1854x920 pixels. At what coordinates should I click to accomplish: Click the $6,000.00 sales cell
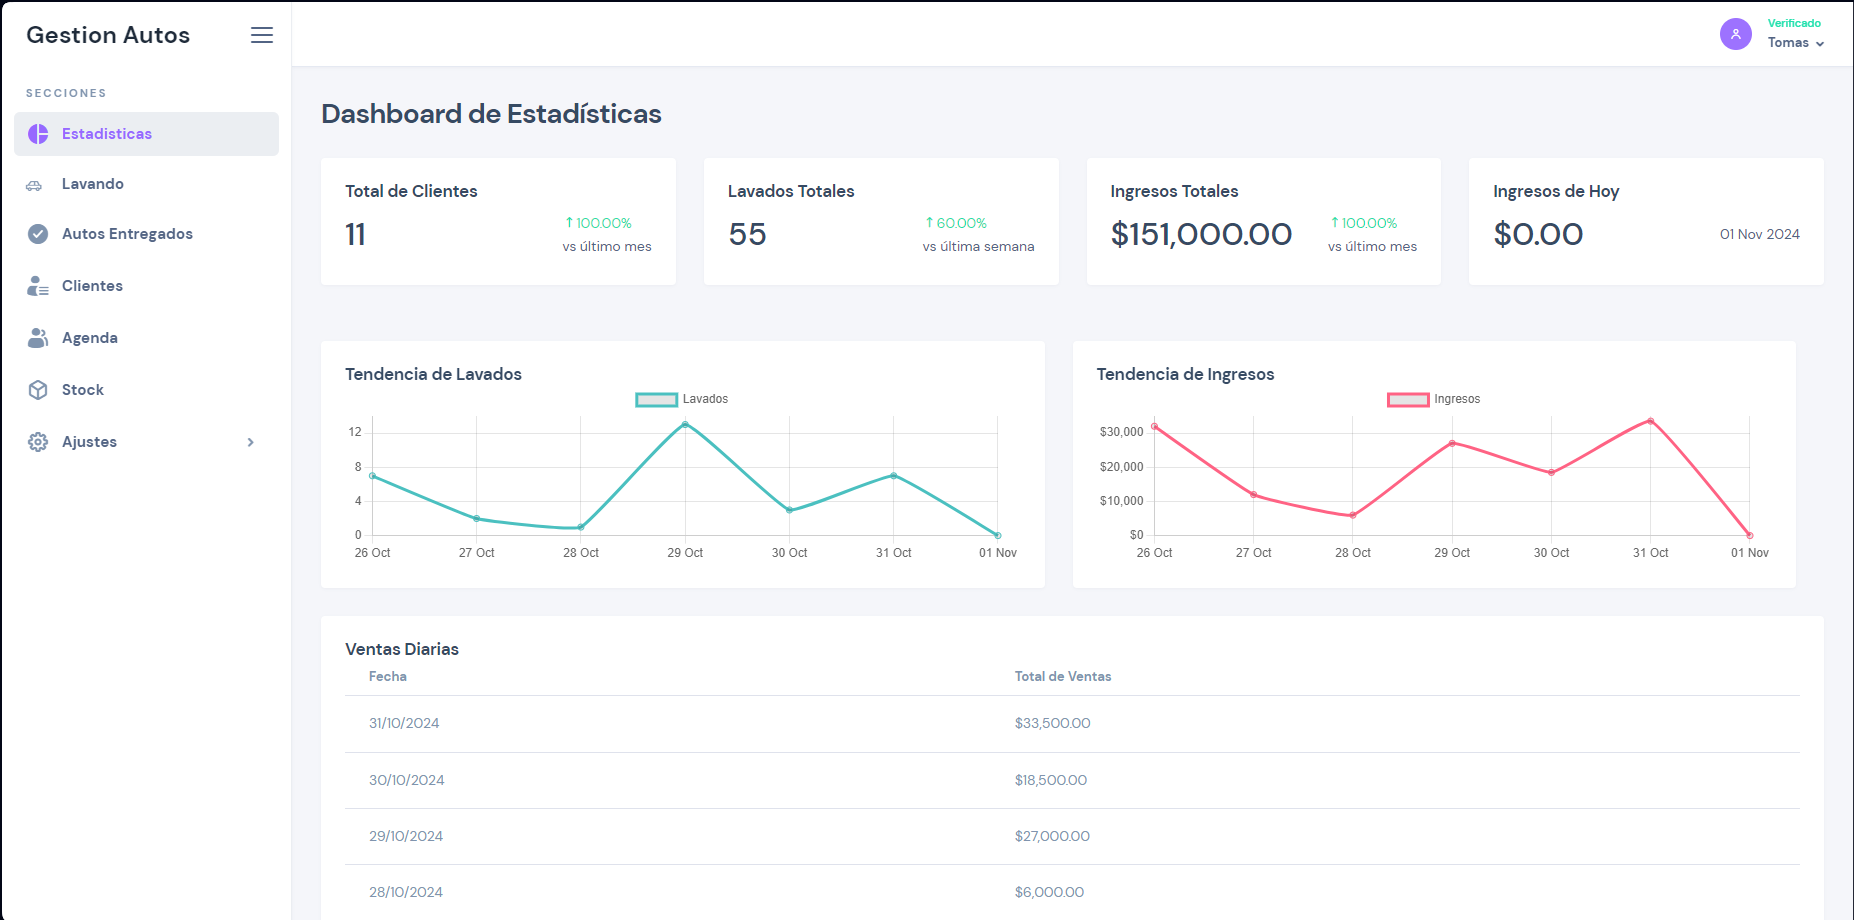[1049, 892]
